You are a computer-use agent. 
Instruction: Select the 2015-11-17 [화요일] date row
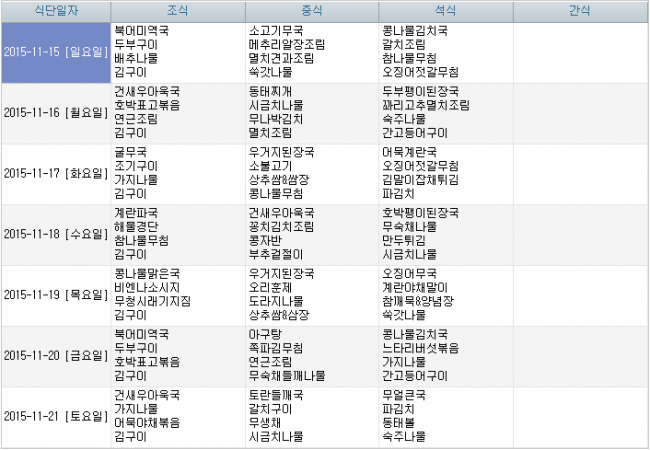coord(55,172)
